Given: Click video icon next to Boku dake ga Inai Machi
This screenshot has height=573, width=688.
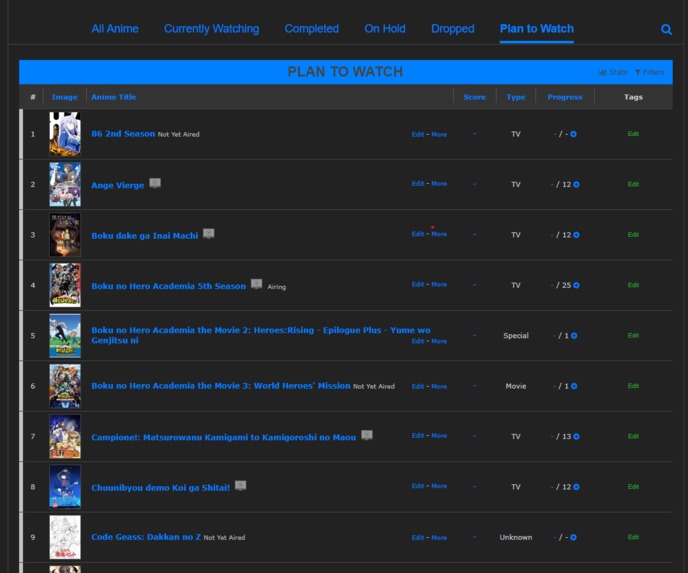Looking at the screenshot, I should click(x=208, y=233).
